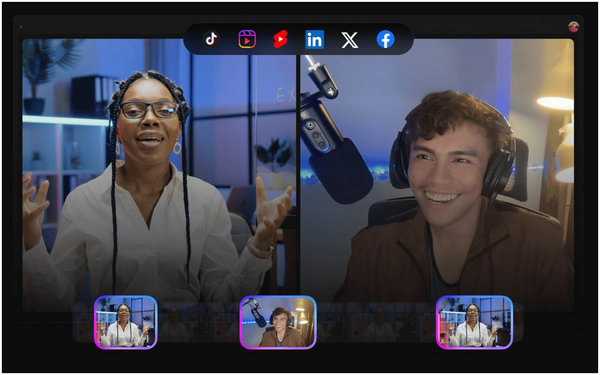Screen dimensions: 600x375
Task: Select the highlighted clip of the man with headphones
Action: pyautogui.click(x=278, y=322)
